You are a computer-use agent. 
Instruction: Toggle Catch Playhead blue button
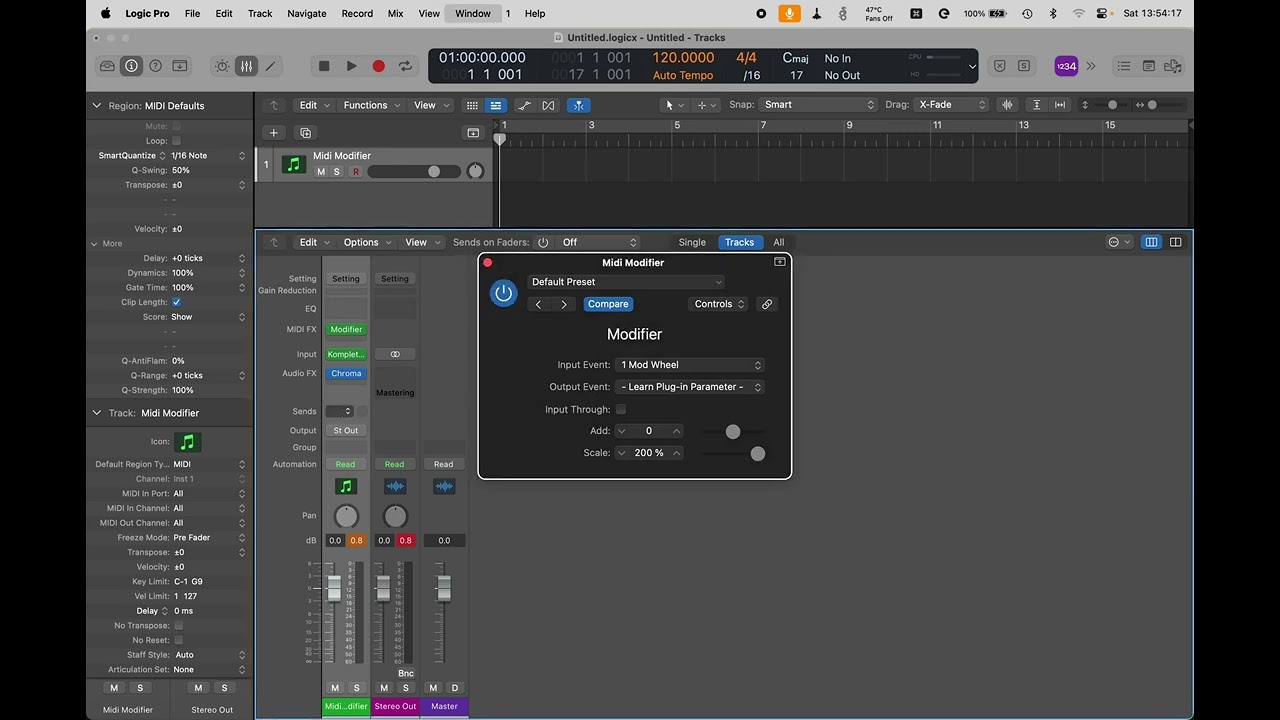click(578, 105)
